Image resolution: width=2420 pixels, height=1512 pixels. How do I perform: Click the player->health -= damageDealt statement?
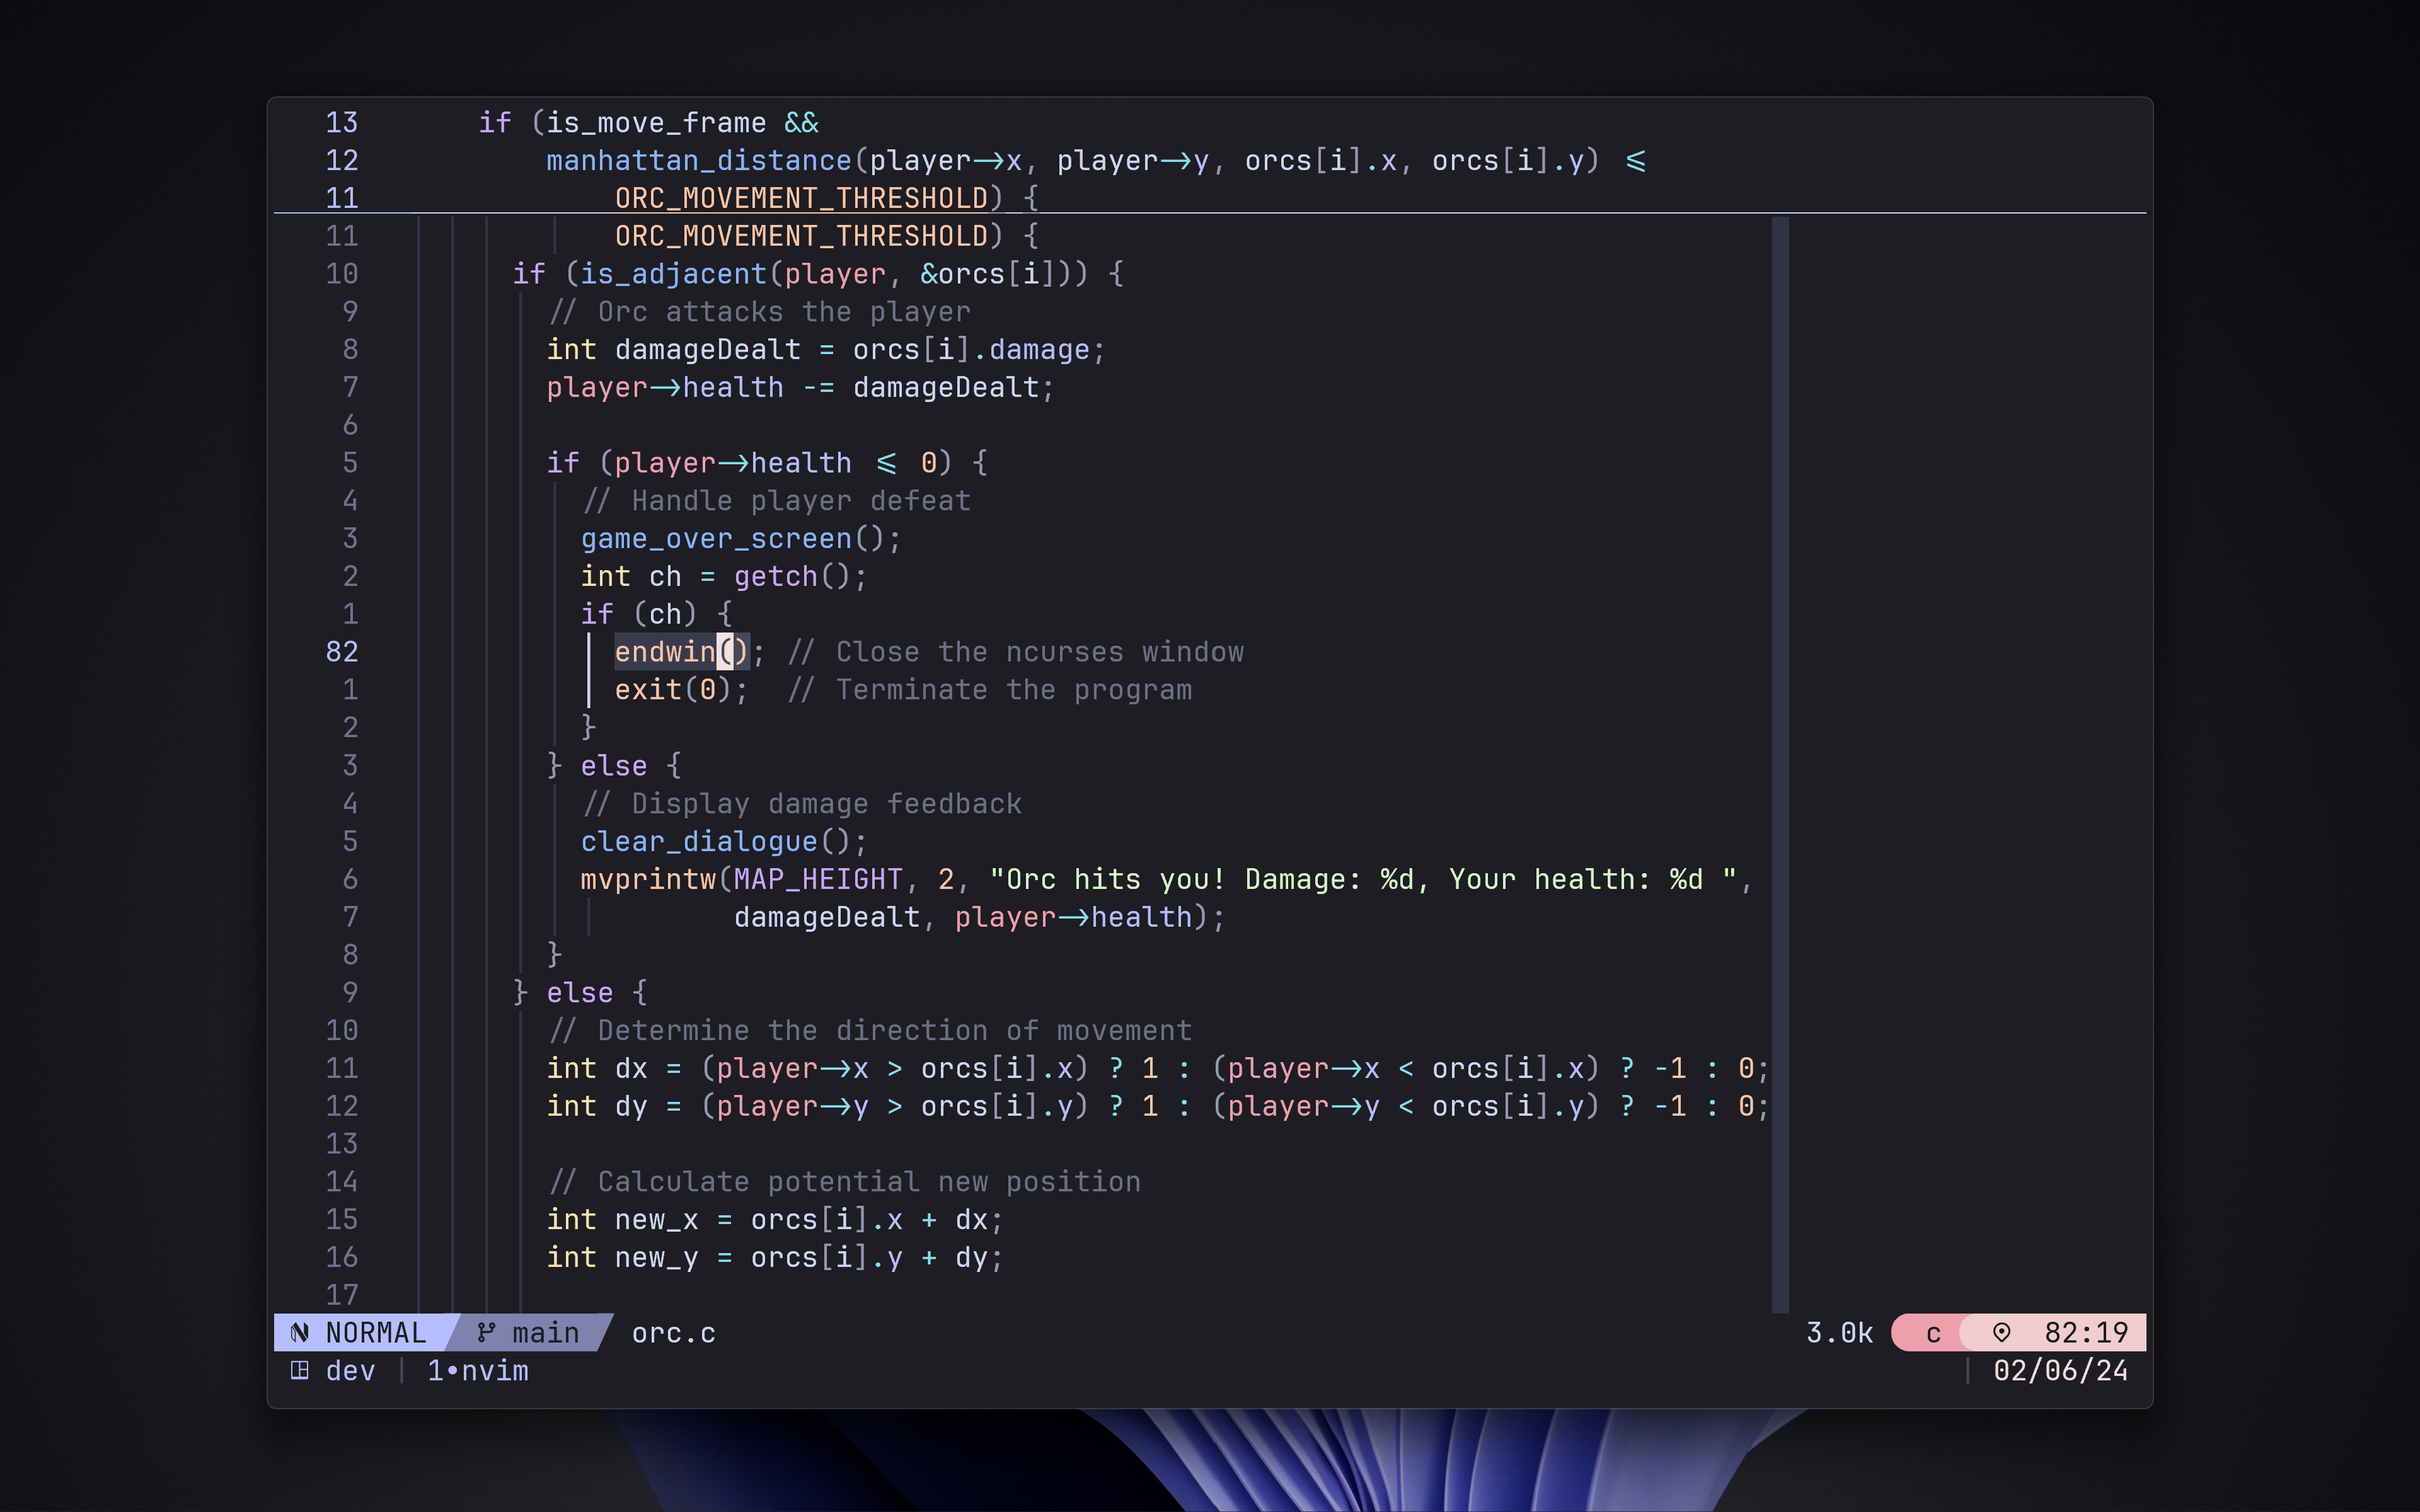tap(801, 388)
